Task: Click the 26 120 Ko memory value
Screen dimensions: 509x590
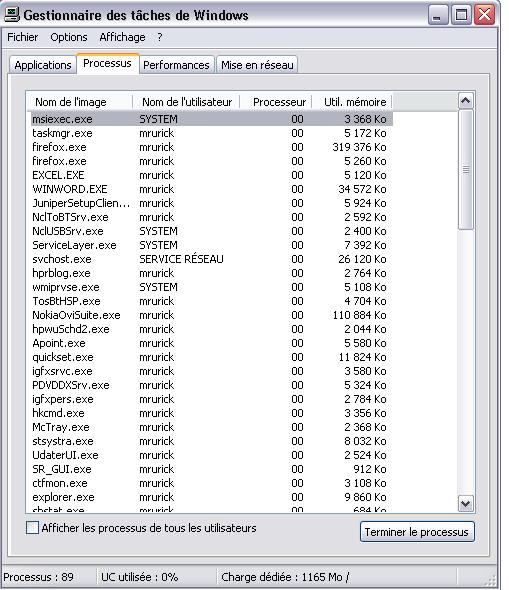Action: click(x=362, y=259)
